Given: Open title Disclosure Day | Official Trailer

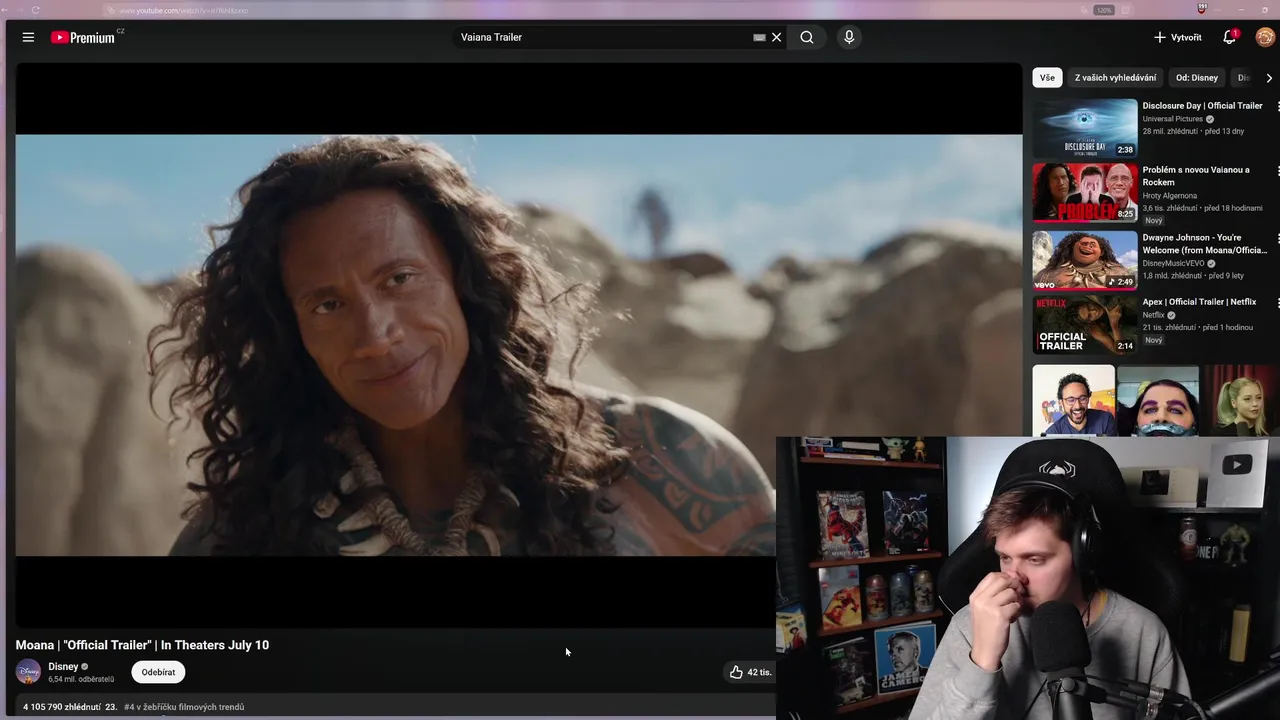Looking at the screenshot, I should click(1202, 105).
